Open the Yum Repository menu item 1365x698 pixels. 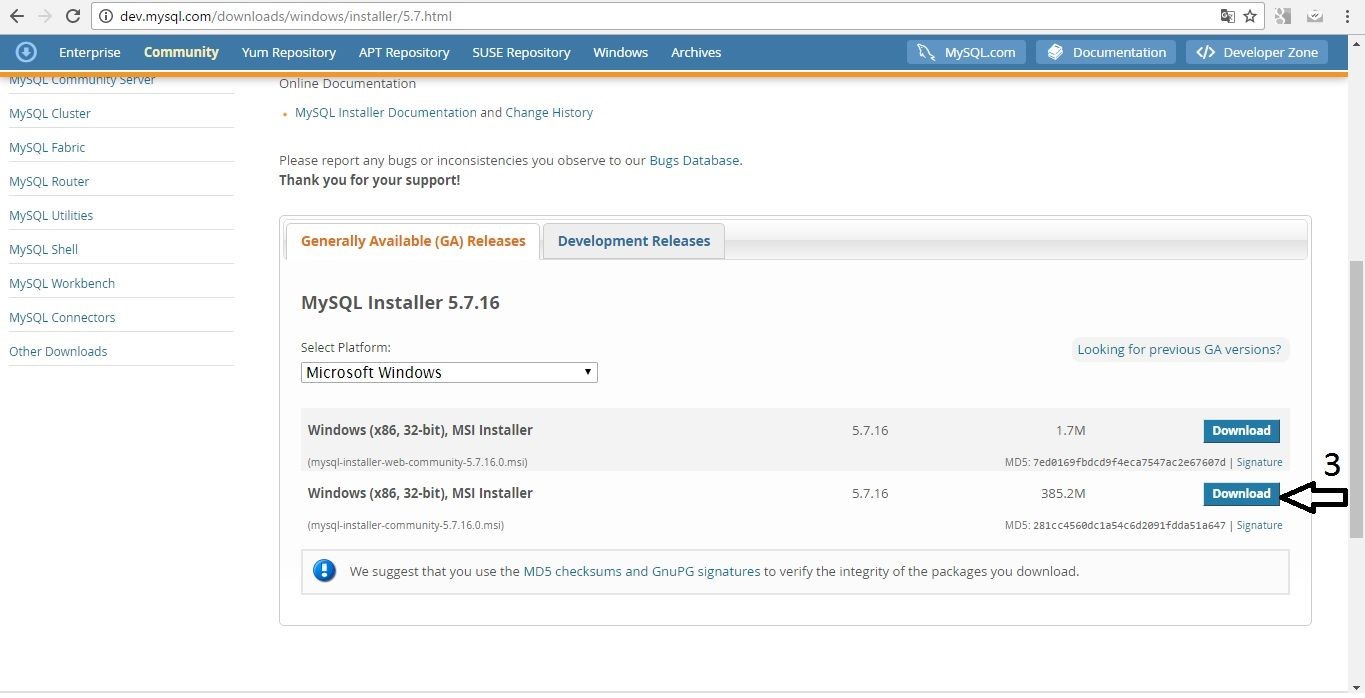pos(288,52)
